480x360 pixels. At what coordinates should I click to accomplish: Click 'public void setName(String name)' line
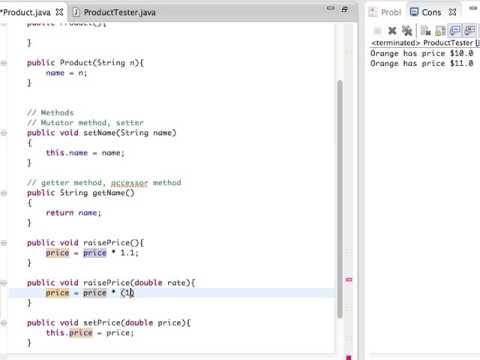[101, 133]
